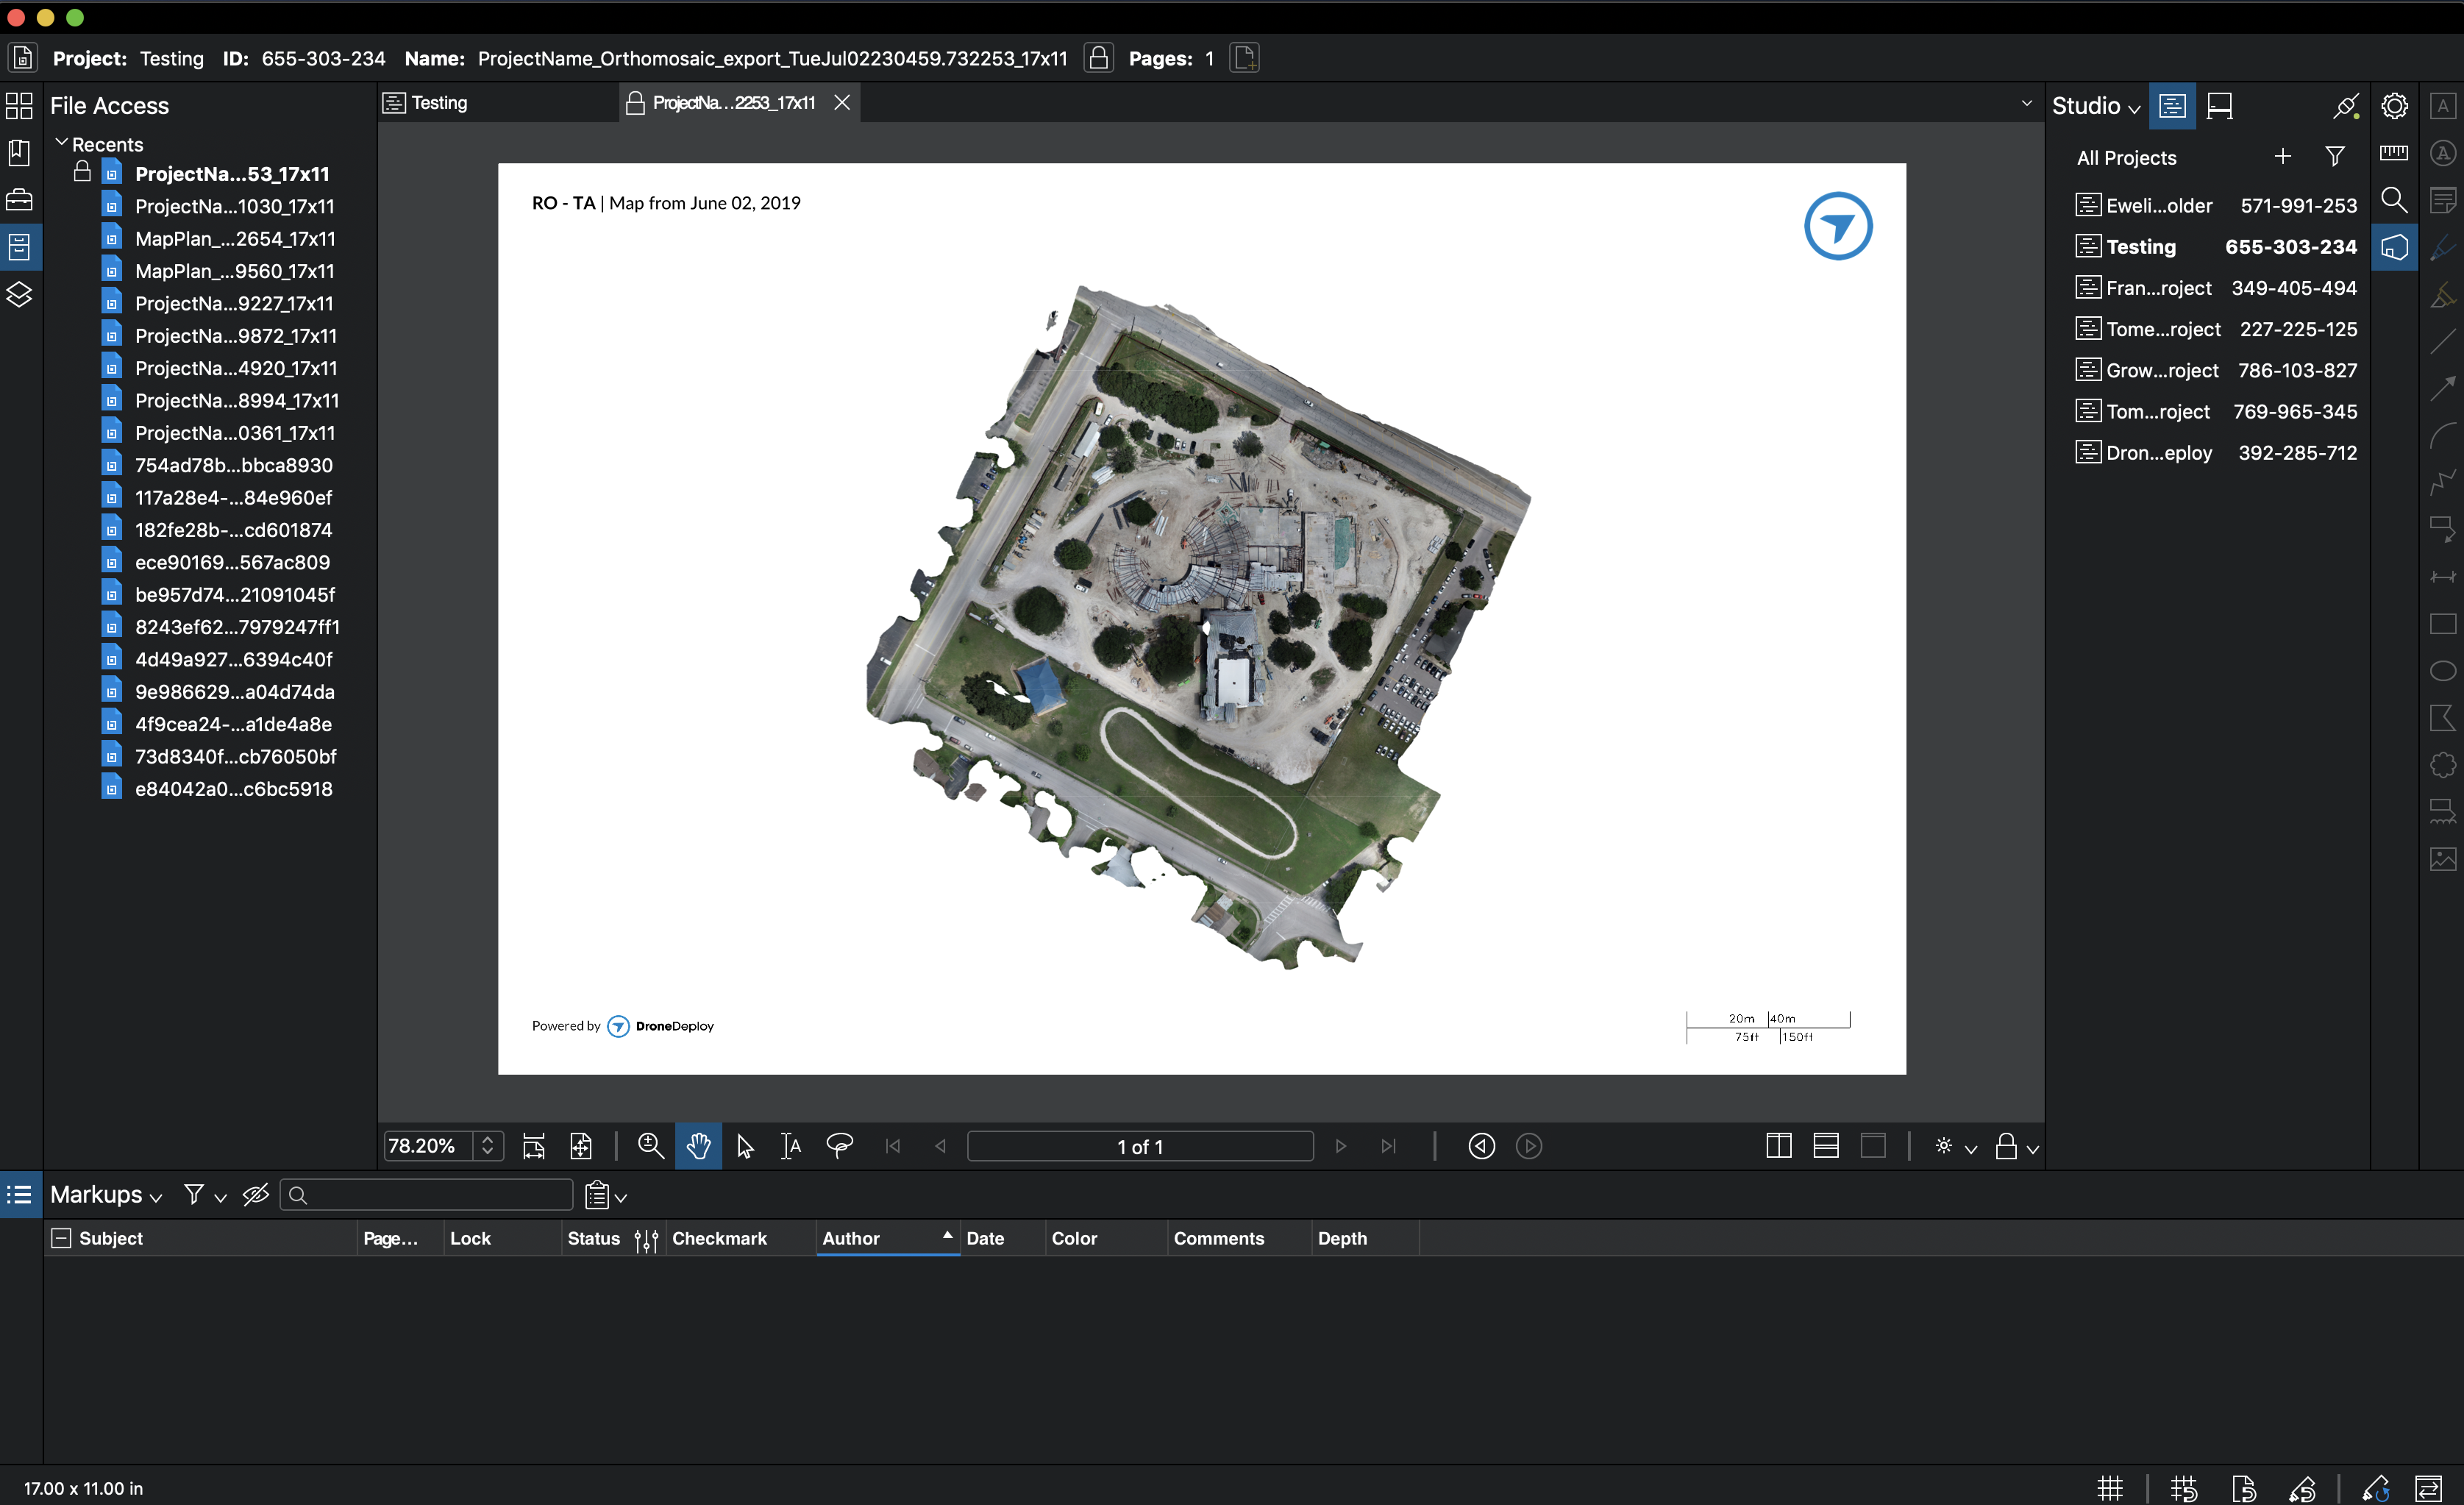Click the Thumbnails grid panel icon
Image resolution: width=2464 pixels, height=1505 pixels.
20,106
